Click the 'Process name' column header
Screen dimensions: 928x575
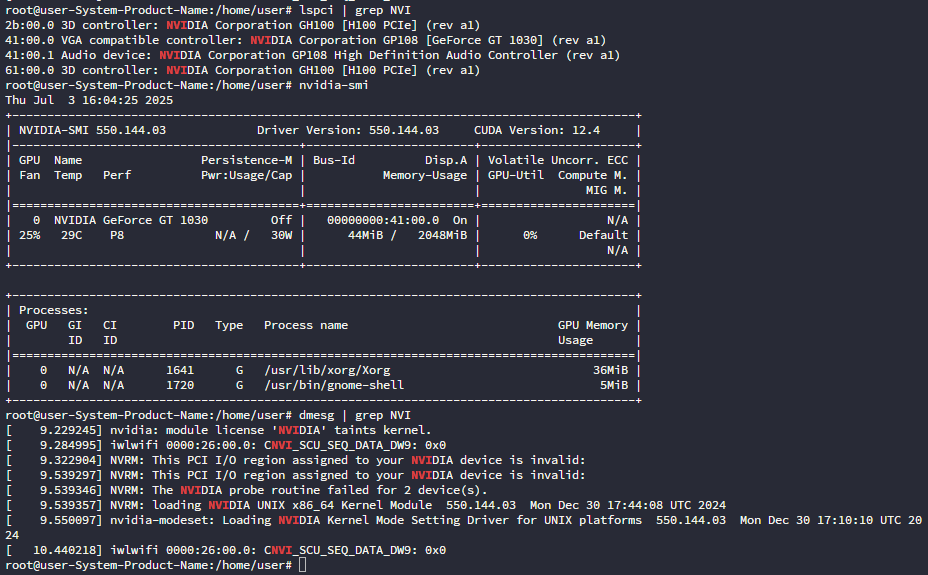(306, 325)
